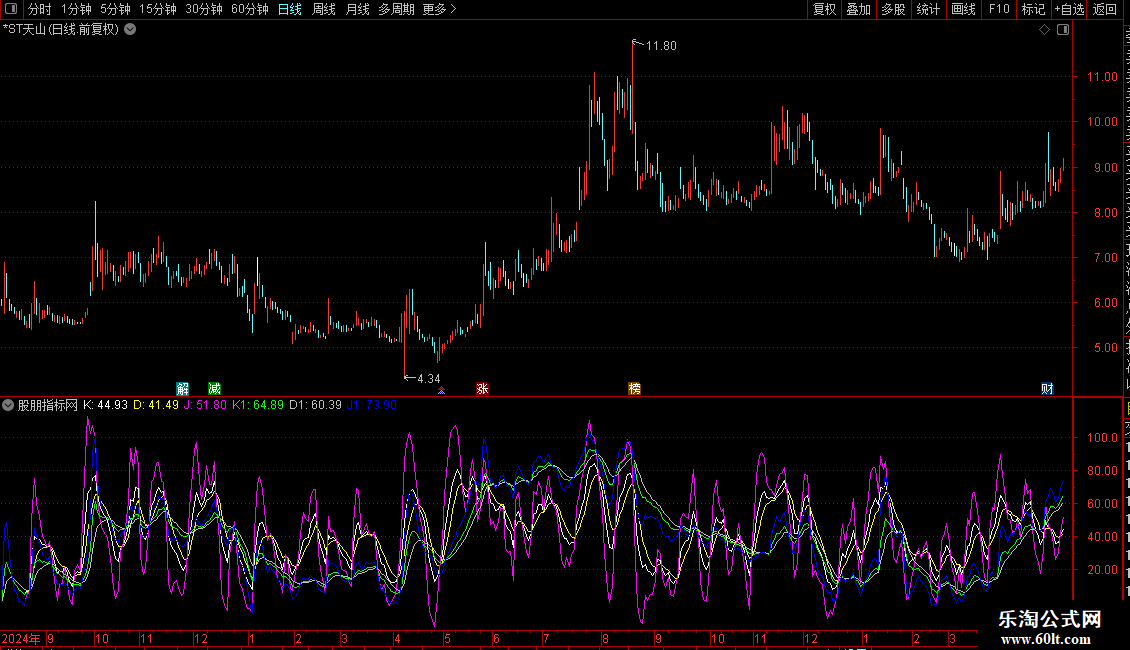Click the 叠加 overlay button
The width and height of the screenshot is (1130, 650).
858,9
